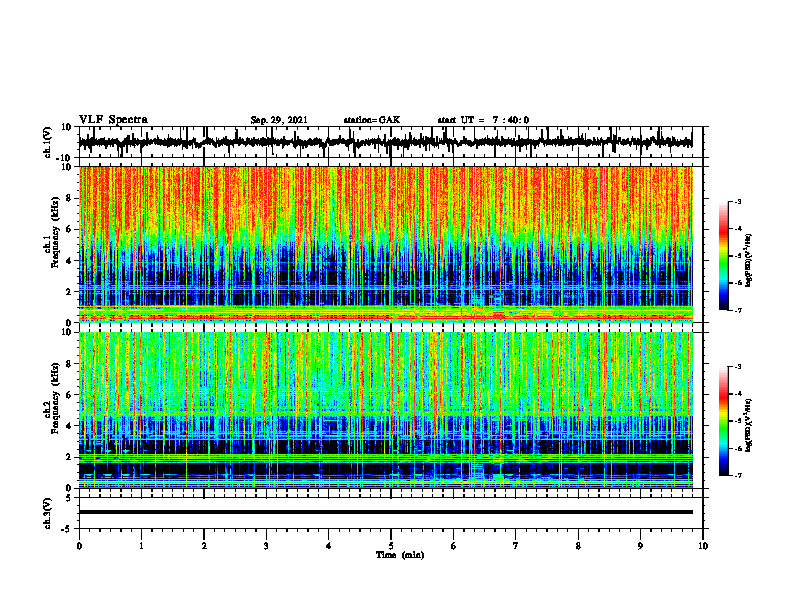Click the "2" kHz tick of ch.1 spectrogram
This screenshot has height=612, width=792.
point(69,292)
